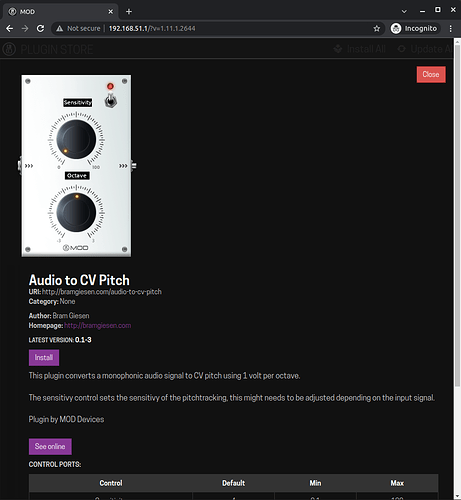Reload the current page
Screen dimensions: 461x500
(x=40, y=29)
